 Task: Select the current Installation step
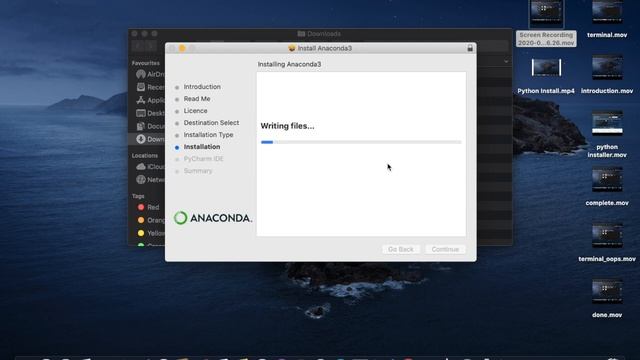(x=202, y=147)
